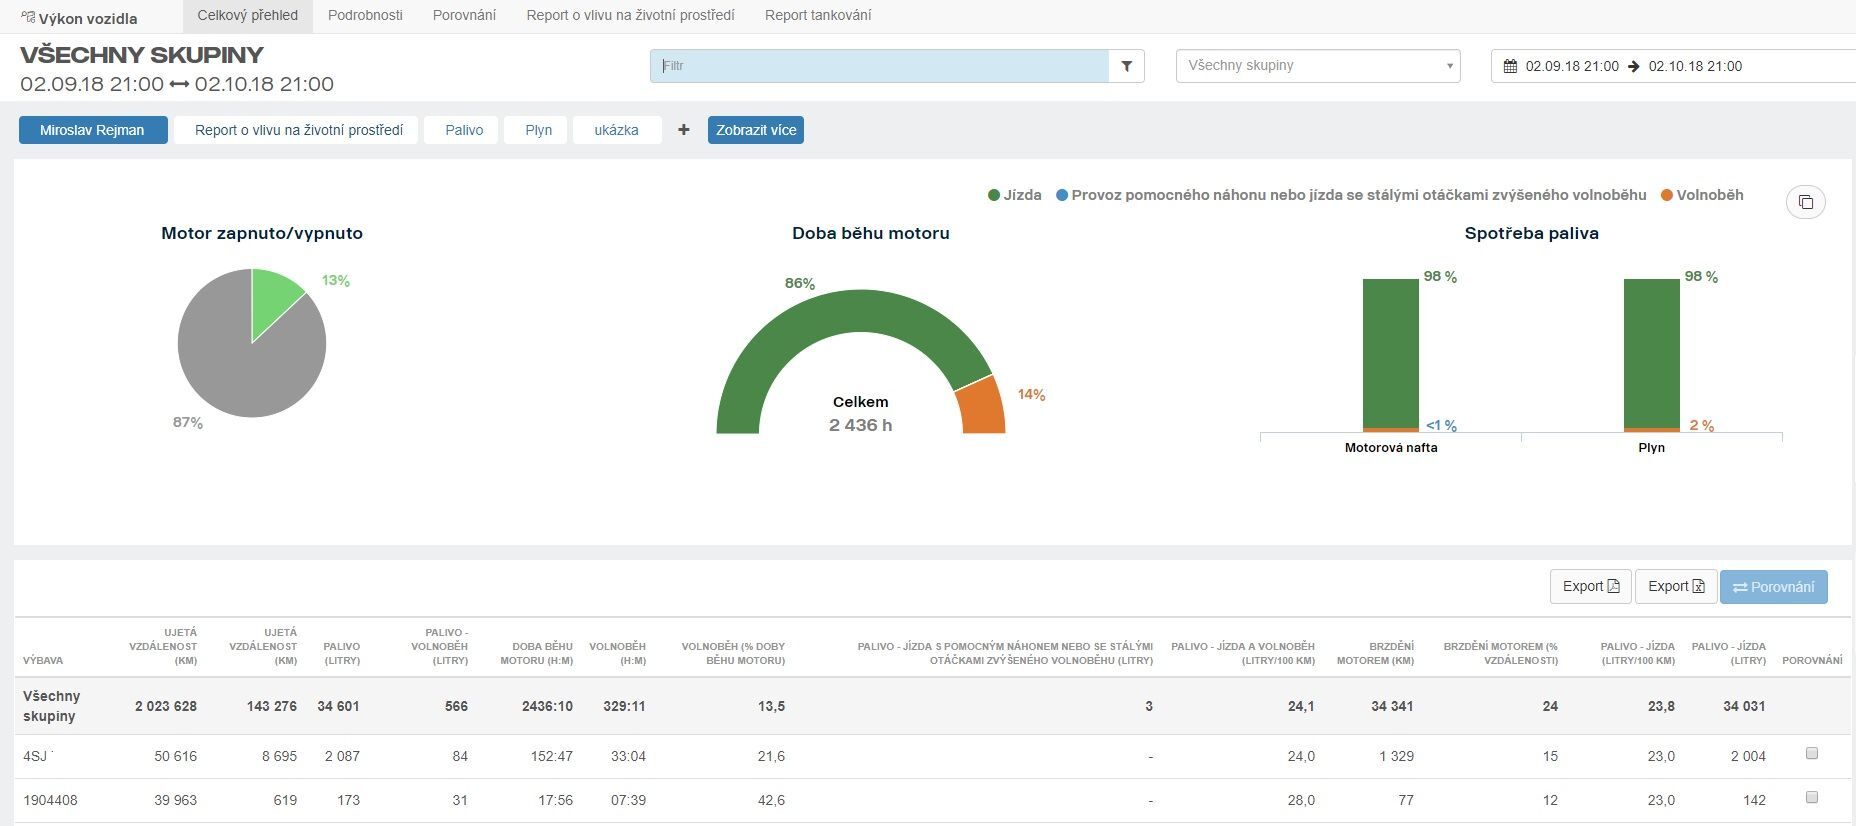The image size is (1856, 826).
Task: Select the ukázka view button
Action: coord(616,130)
